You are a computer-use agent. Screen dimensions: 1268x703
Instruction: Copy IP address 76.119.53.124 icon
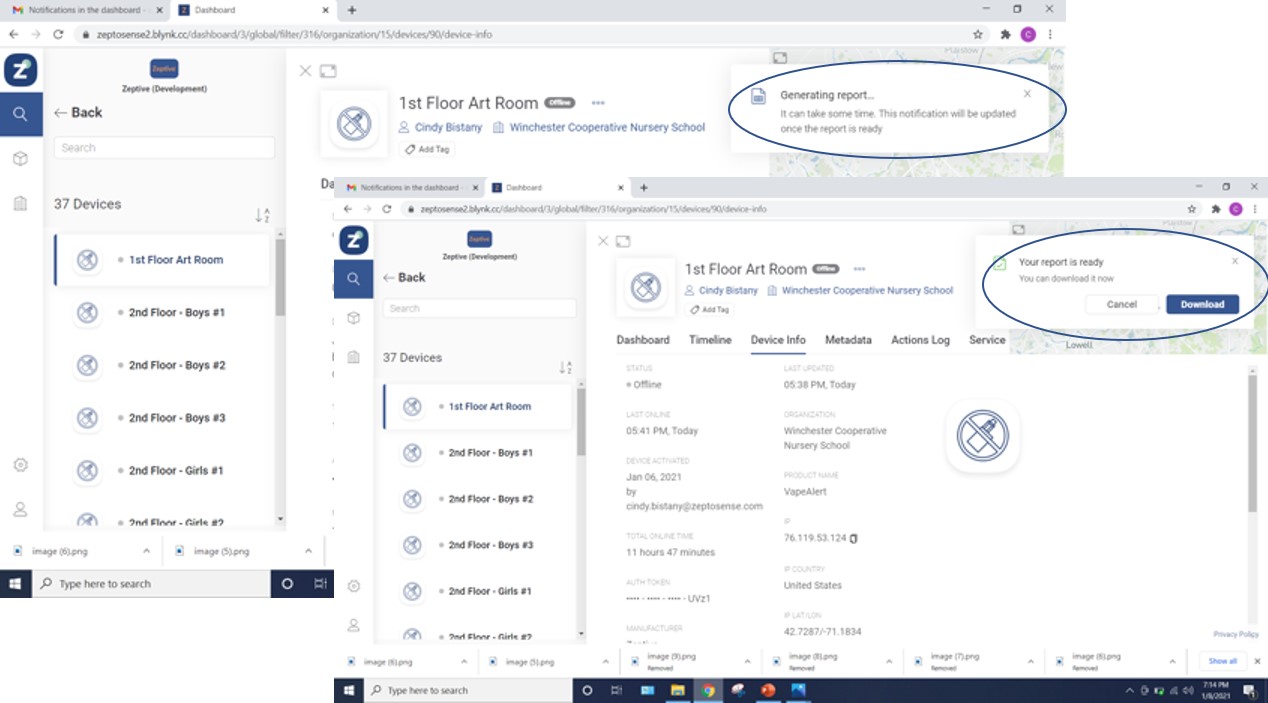[x=853, y=539]
